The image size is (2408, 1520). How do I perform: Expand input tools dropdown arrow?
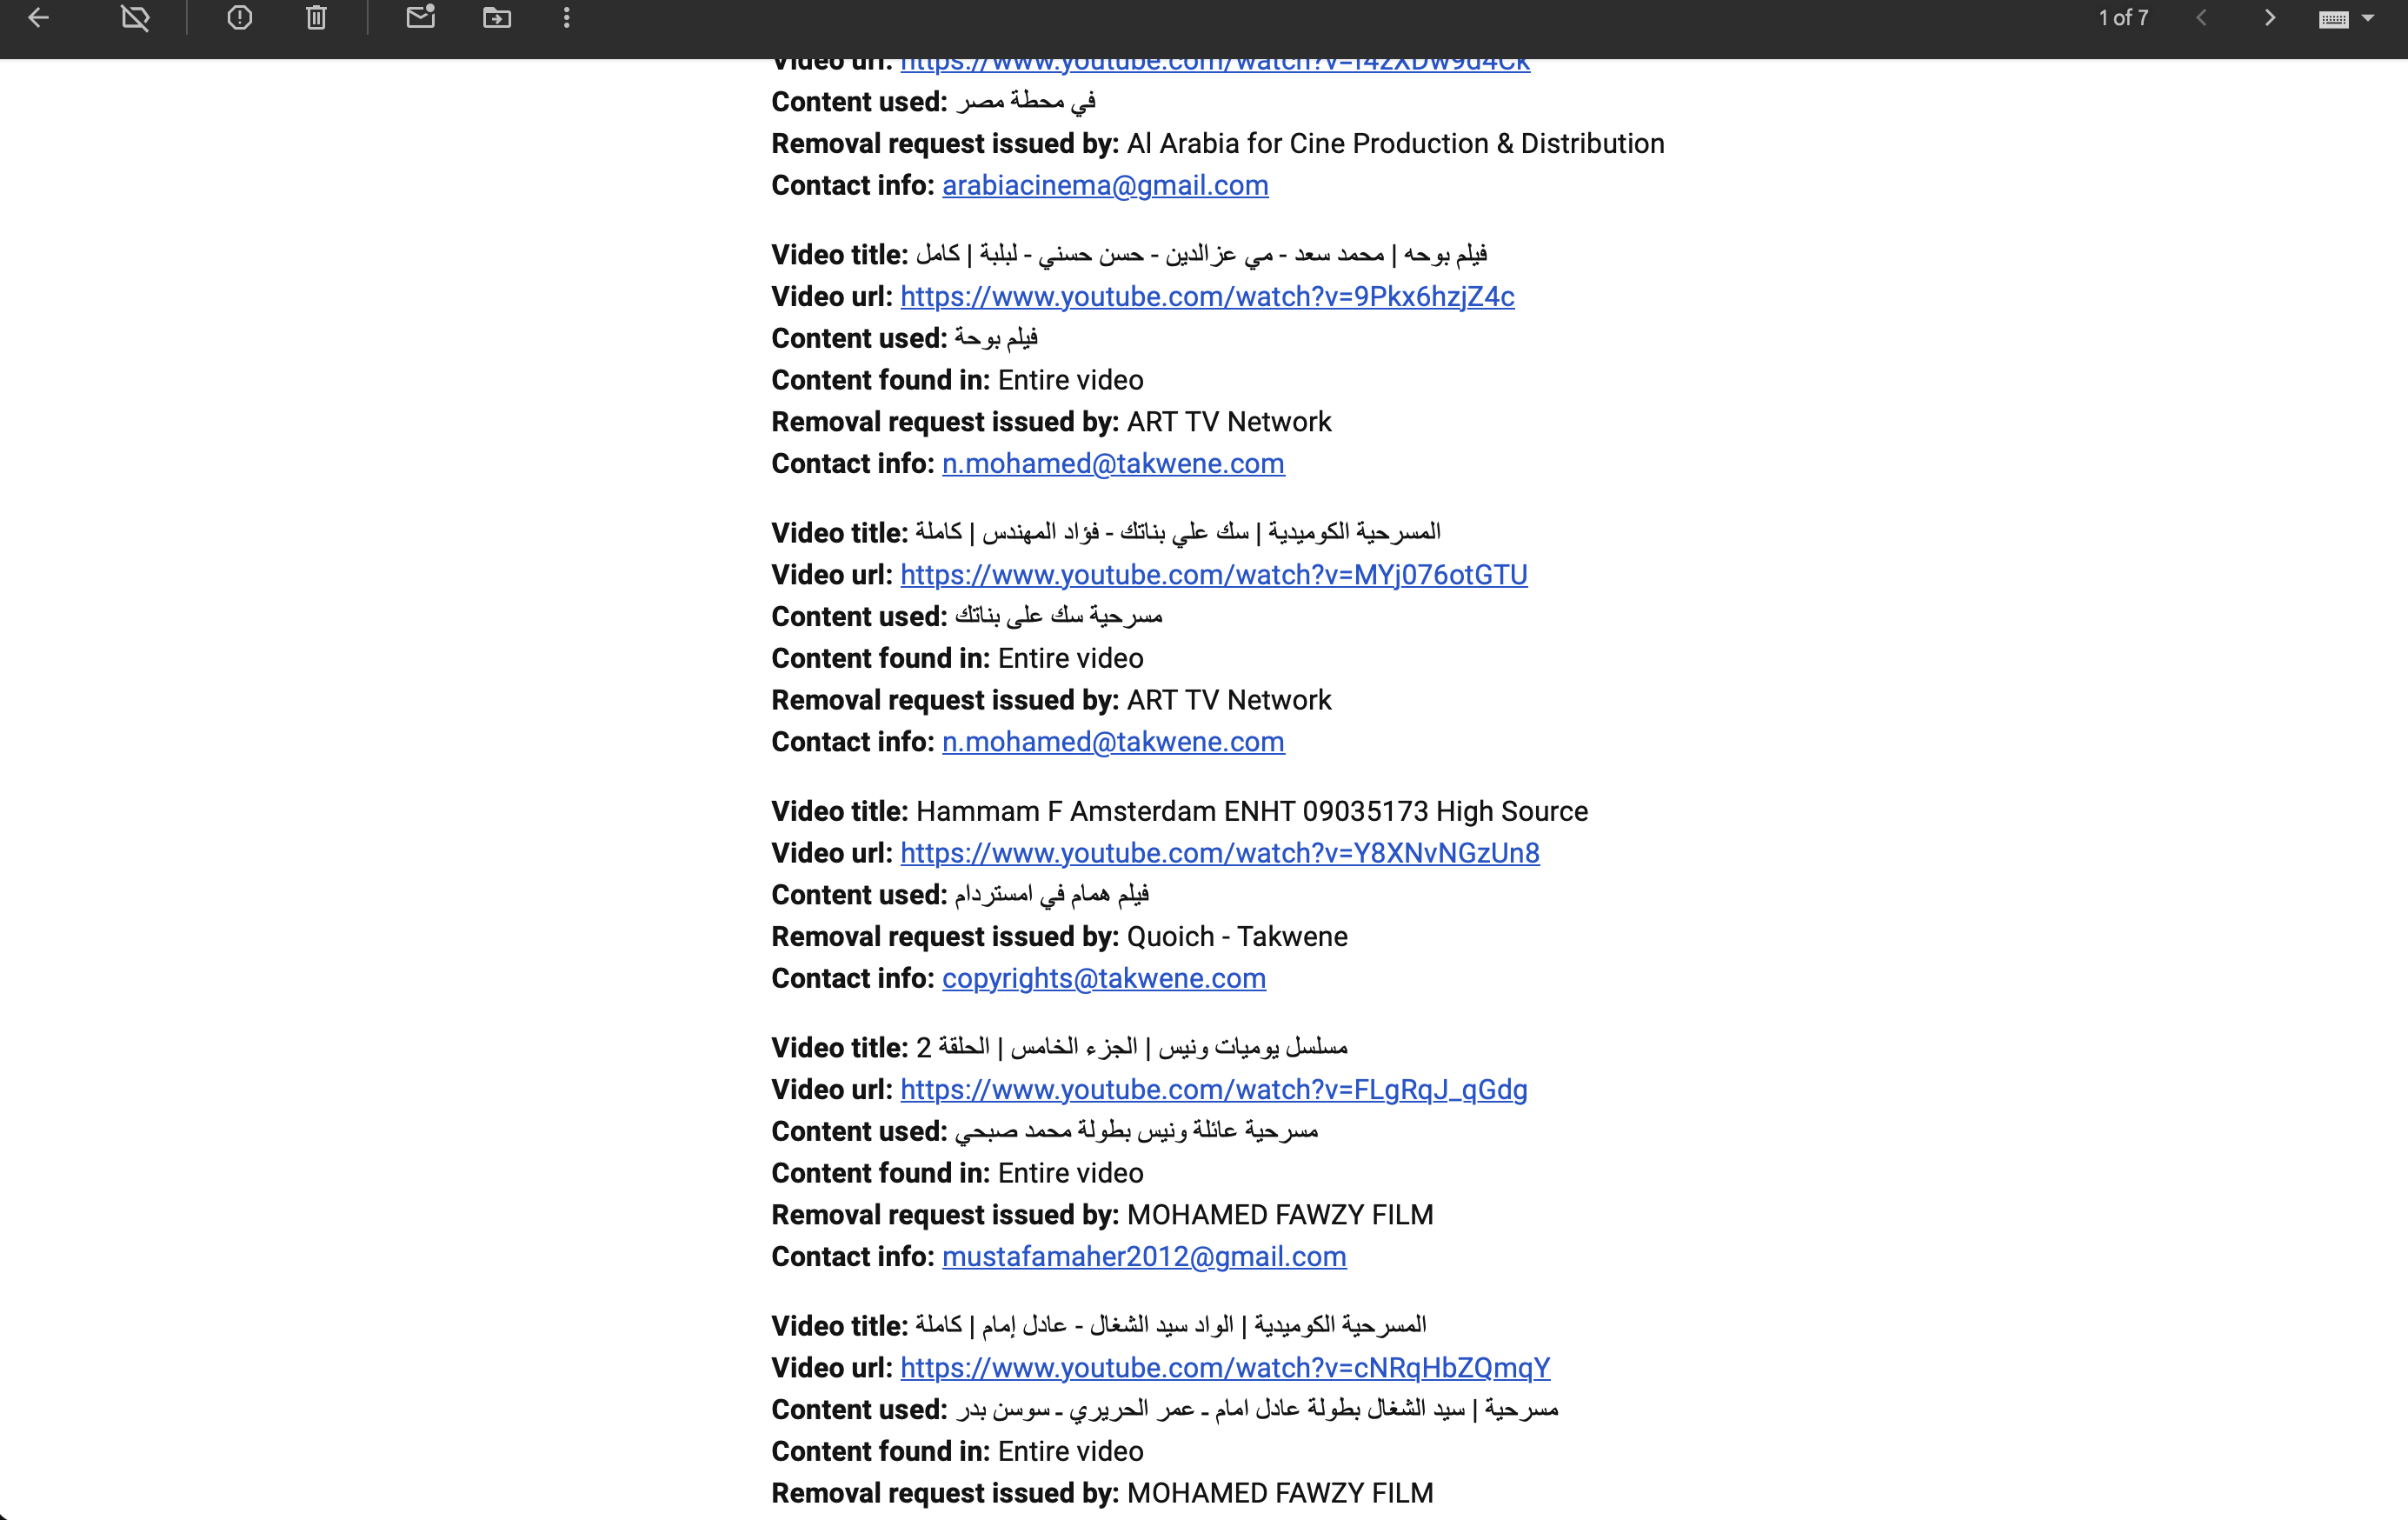[x=2367, y=18]
